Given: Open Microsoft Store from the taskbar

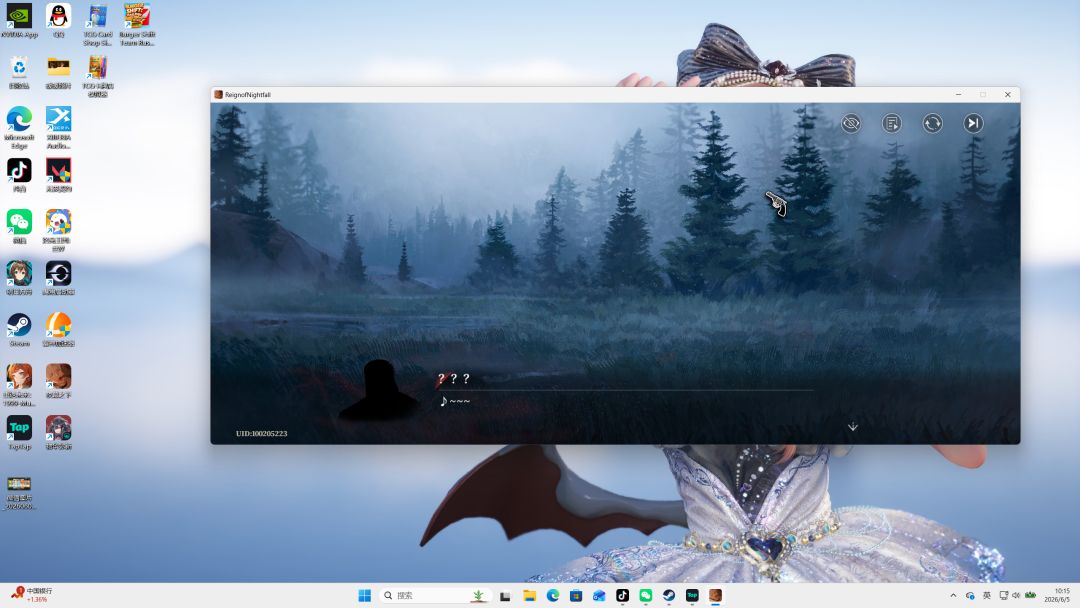Looking at the screenshot, I should tap(576, 596).
